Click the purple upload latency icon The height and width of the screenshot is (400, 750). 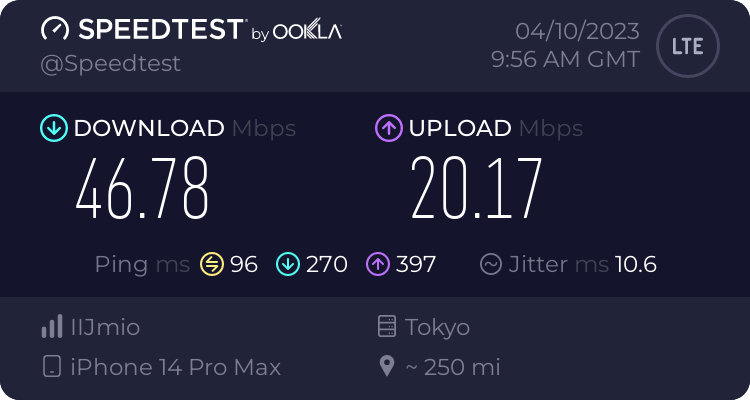click(378, 264)
